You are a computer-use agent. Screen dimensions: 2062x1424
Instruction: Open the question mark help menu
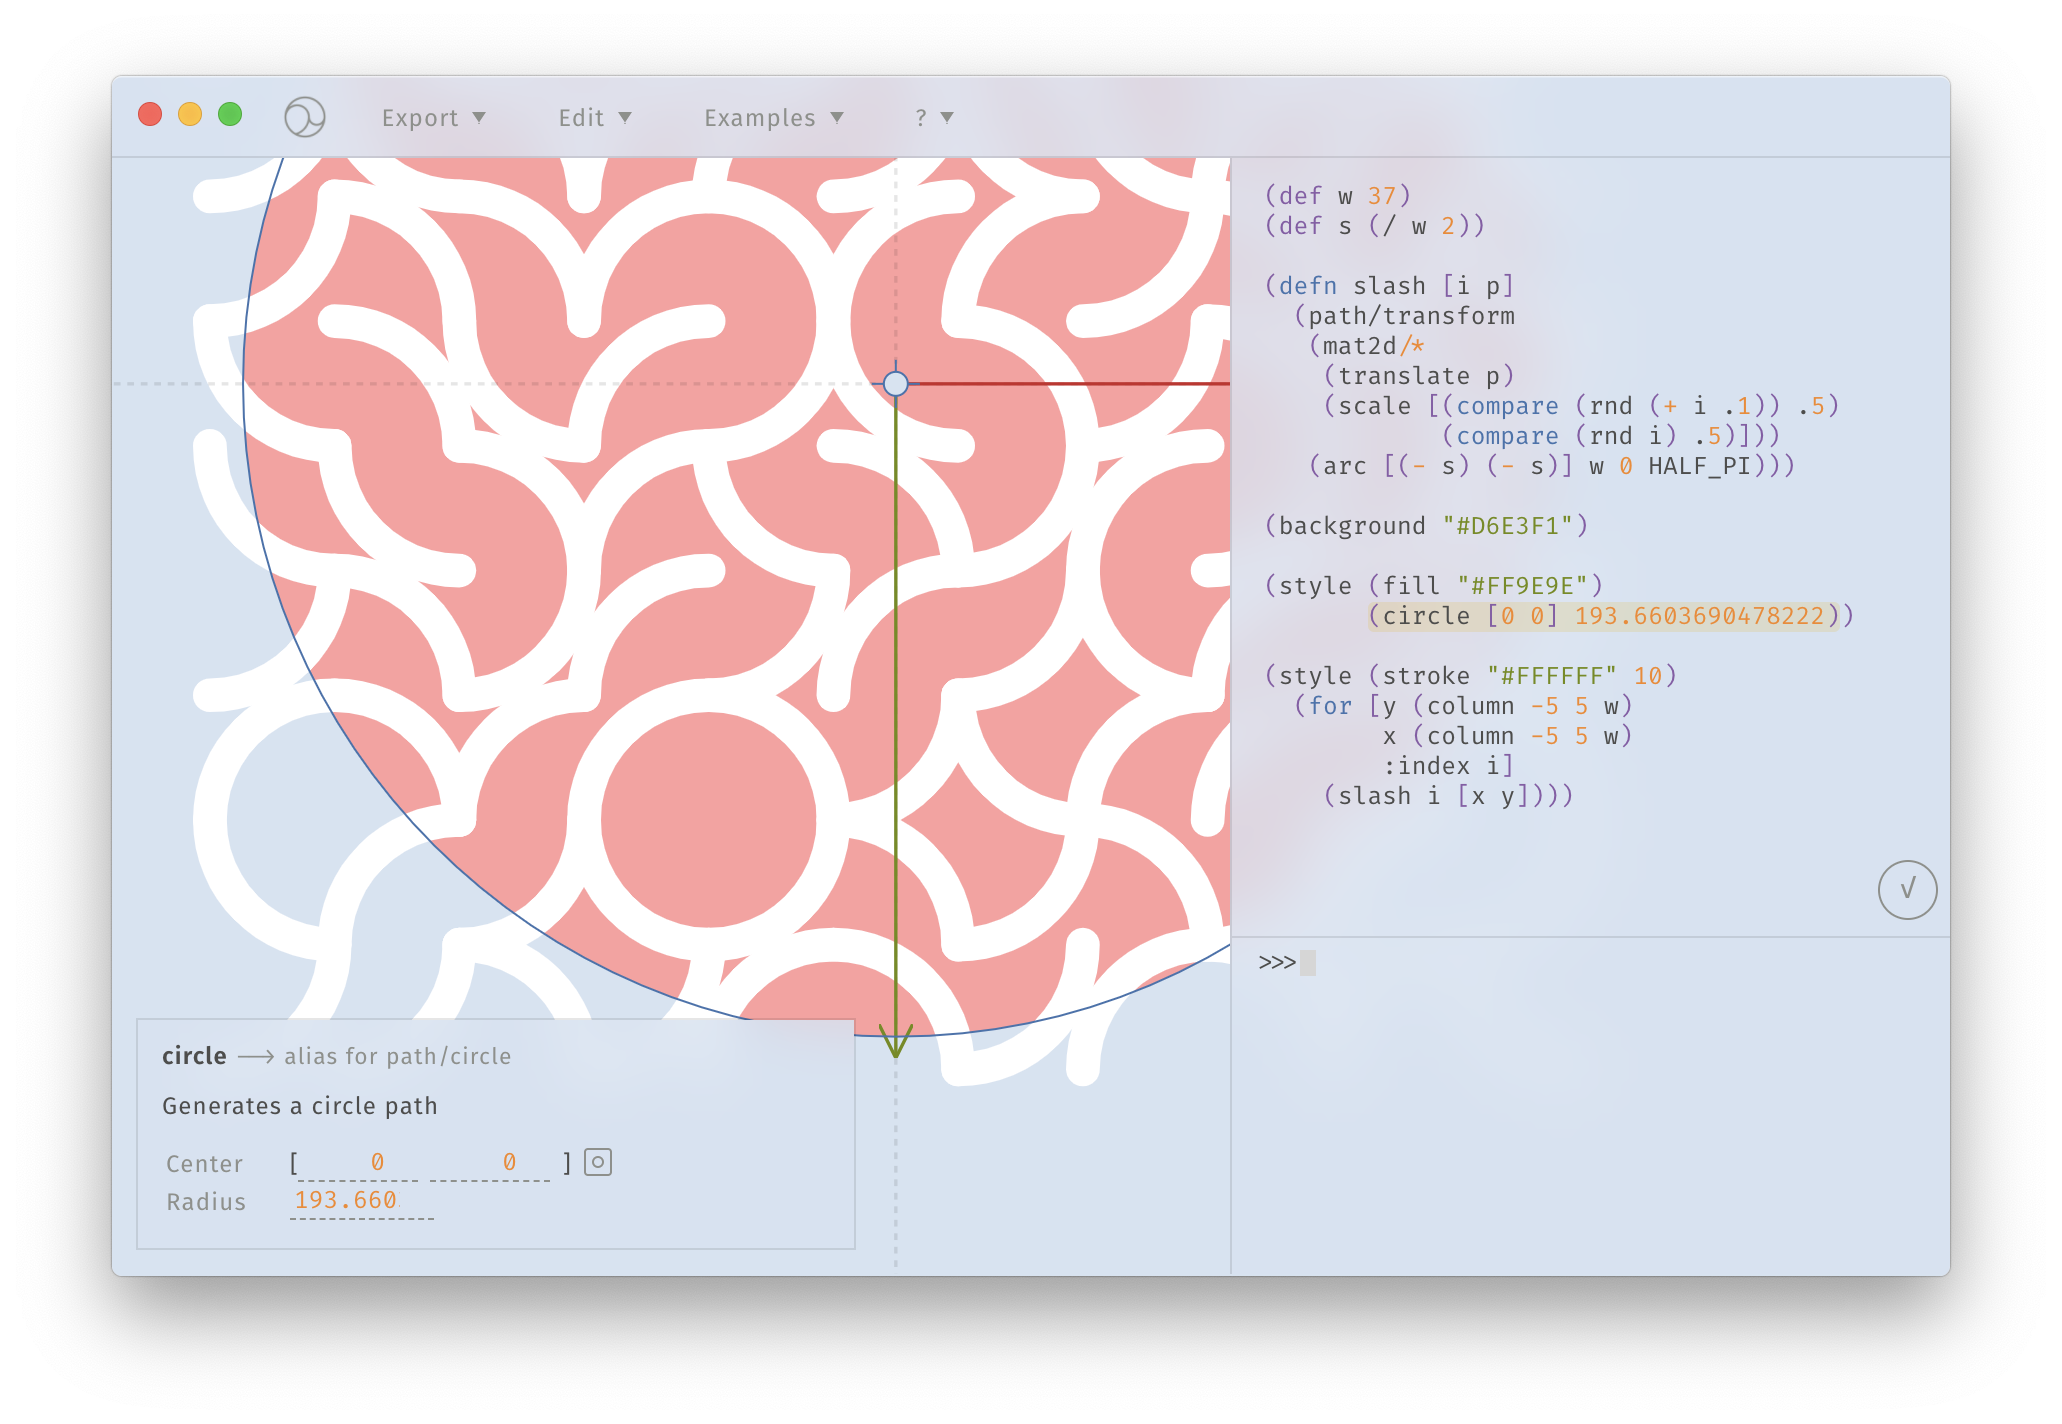(x=933, y=118)
